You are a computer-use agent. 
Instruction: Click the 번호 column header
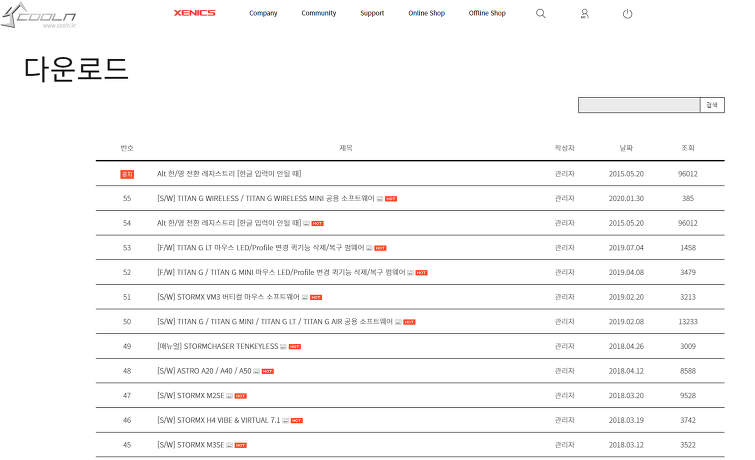click(x=127, y=148)
